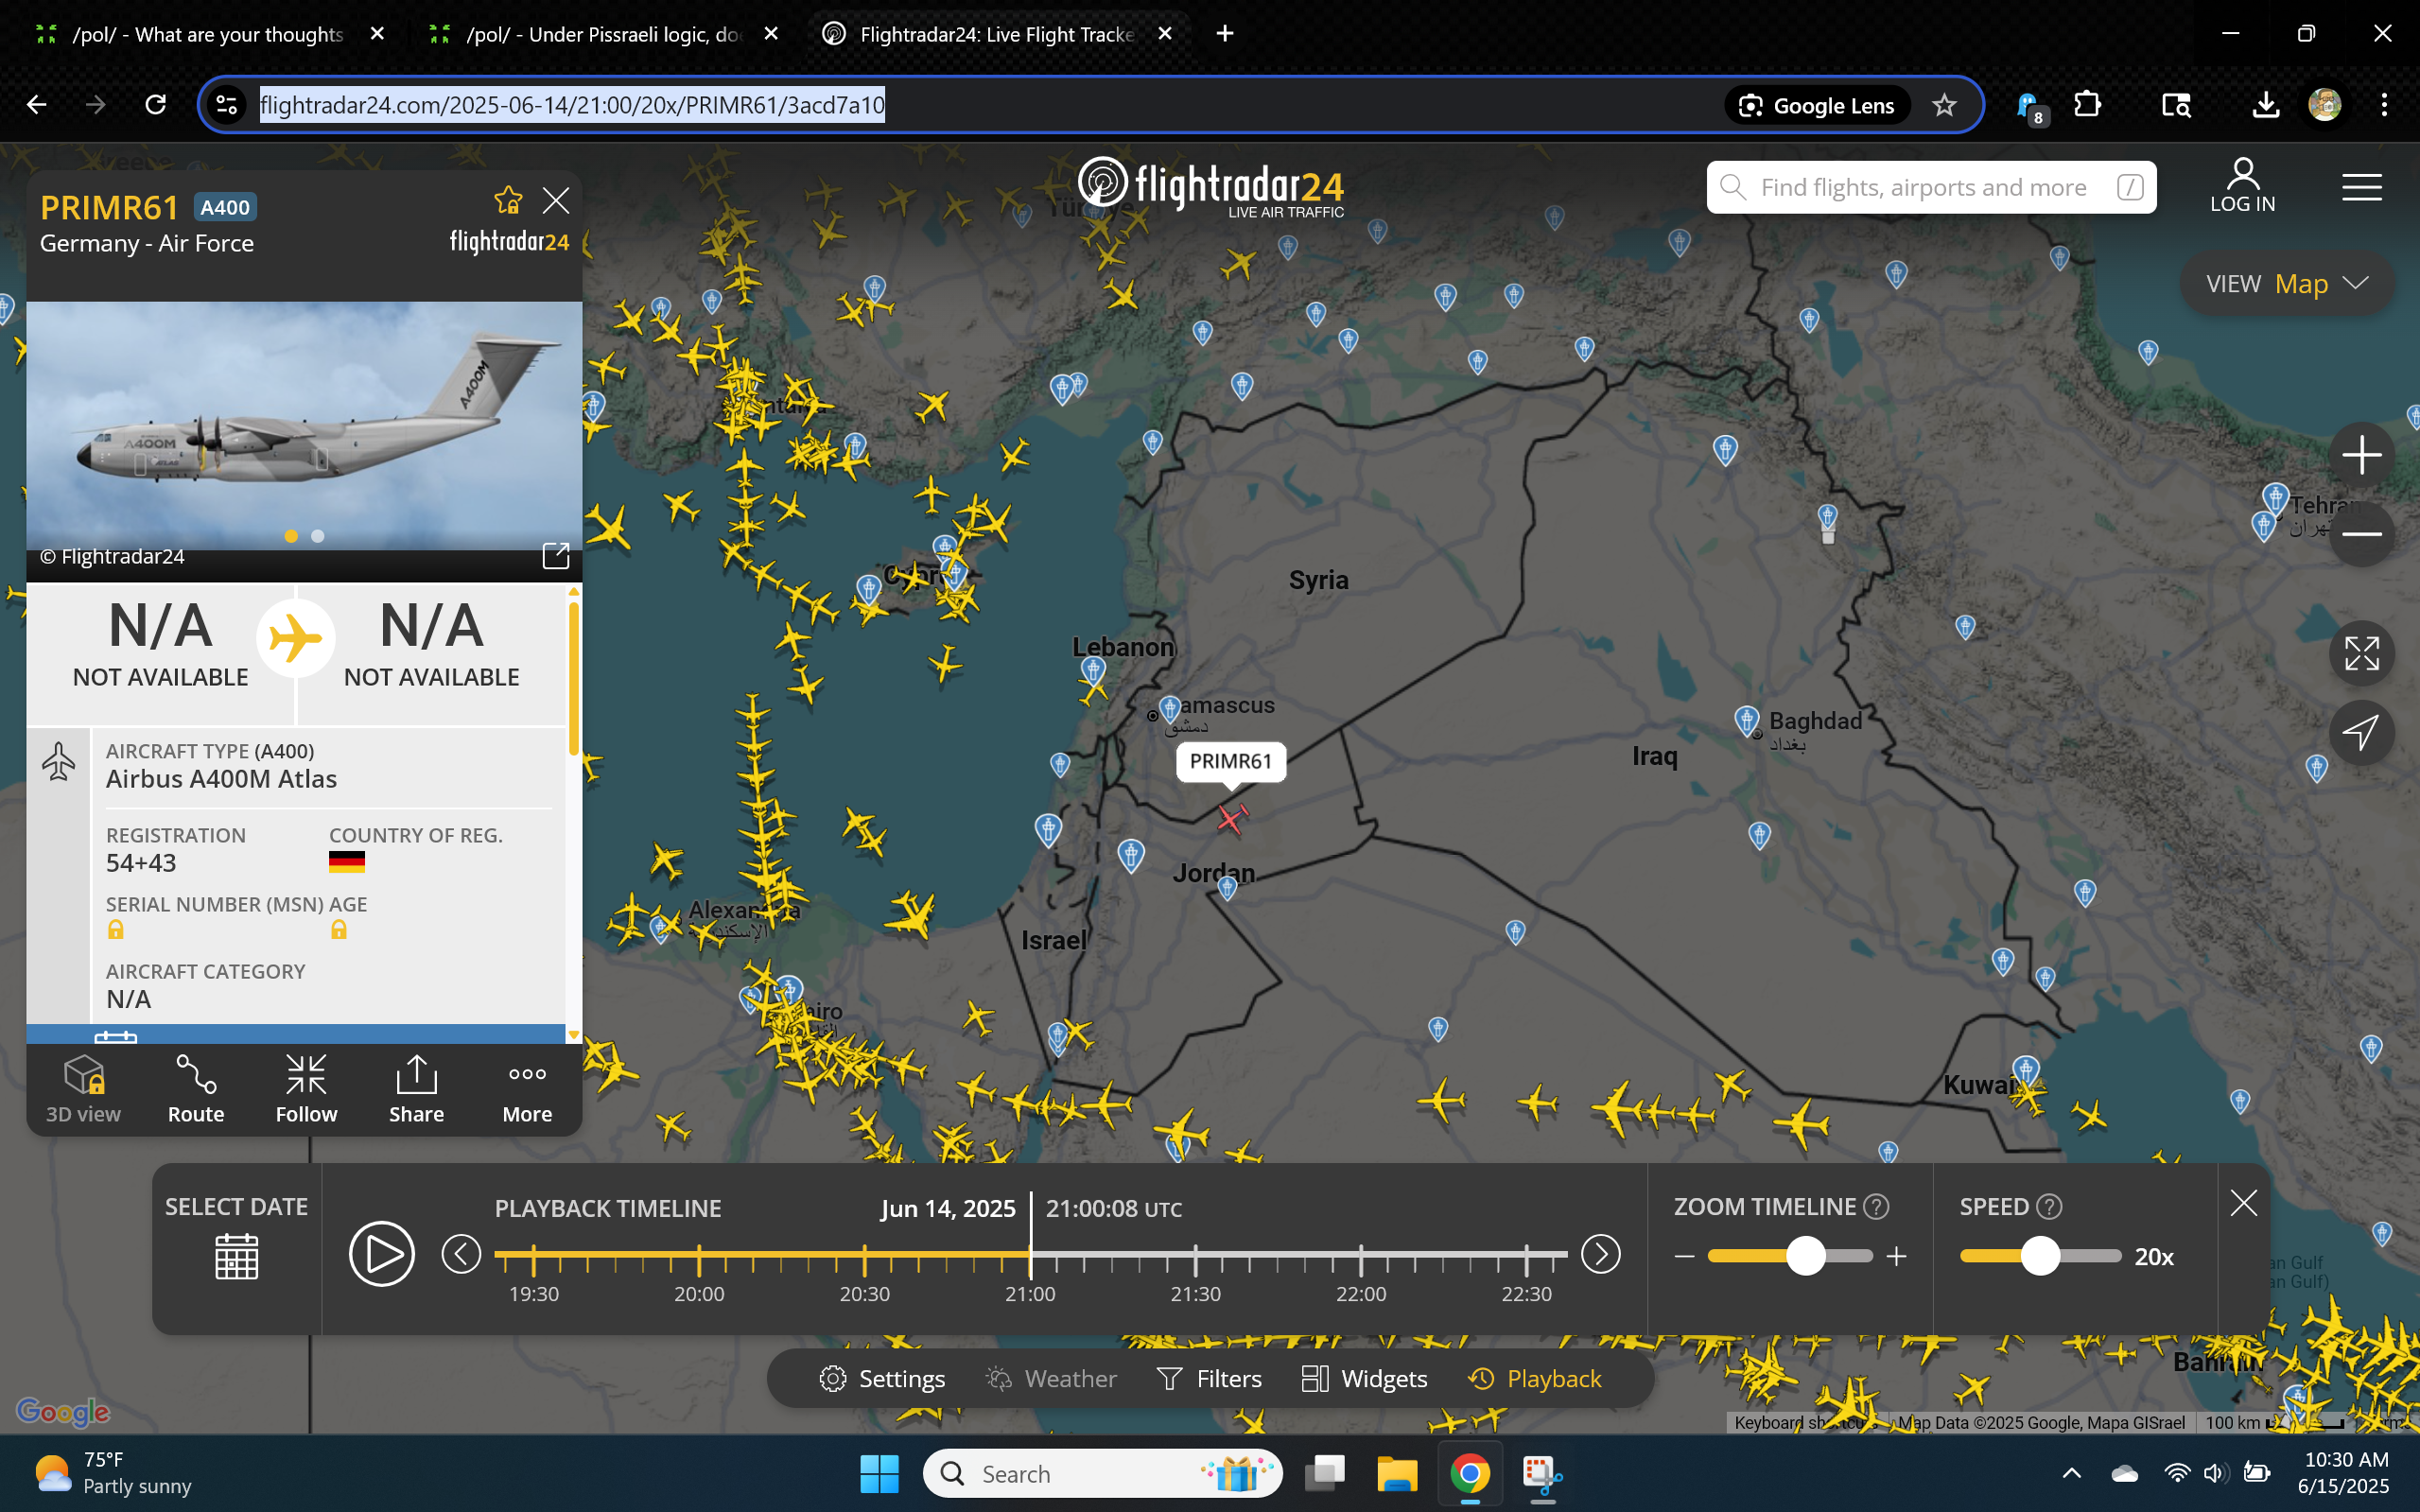This screenshot has width=2420, height=1512.
Task: Open the Windows Start menu
Action: [x=880, y=1474]
